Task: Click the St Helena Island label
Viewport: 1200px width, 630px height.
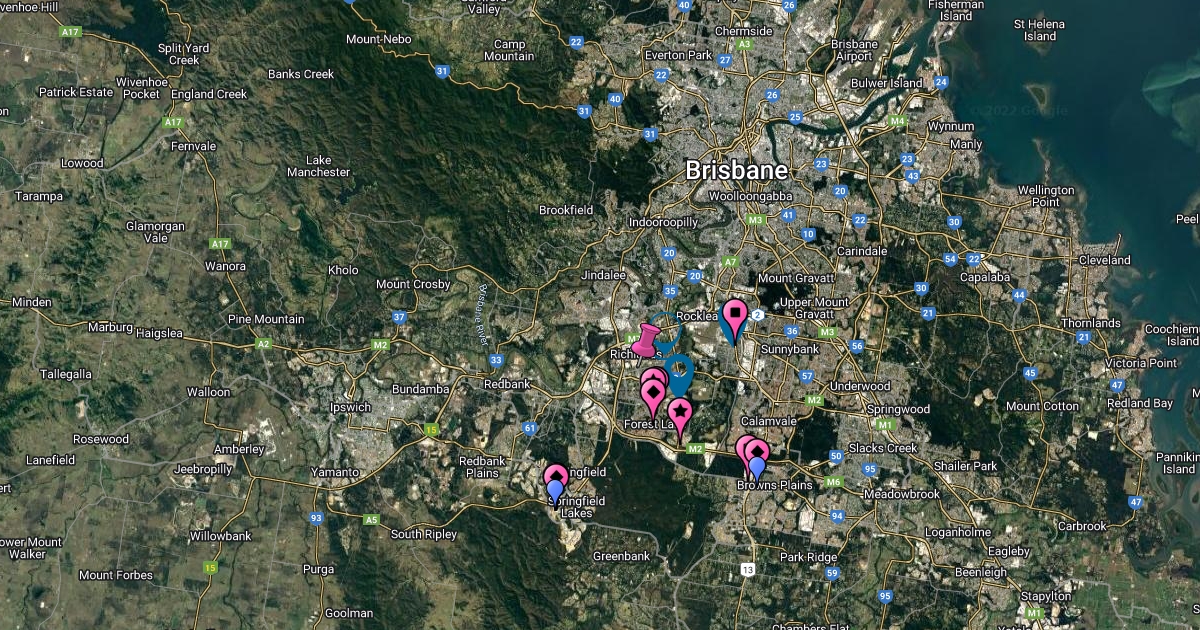Action: coord(1034,30)
